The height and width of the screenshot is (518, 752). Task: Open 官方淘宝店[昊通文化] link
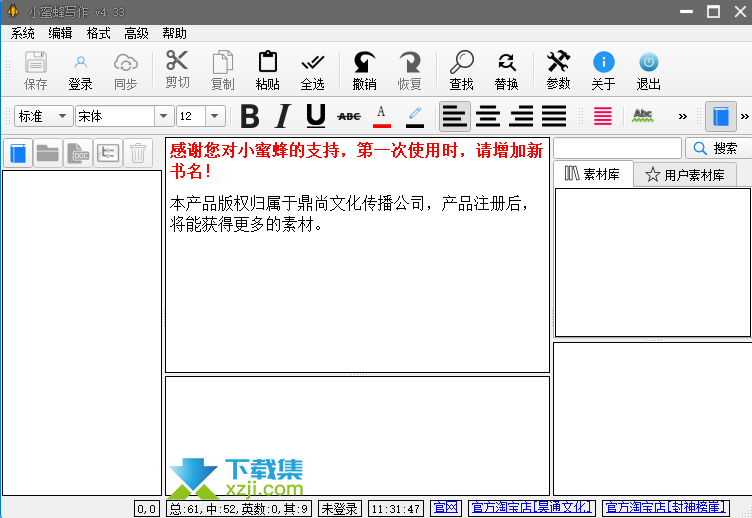[x=531, y=508]
